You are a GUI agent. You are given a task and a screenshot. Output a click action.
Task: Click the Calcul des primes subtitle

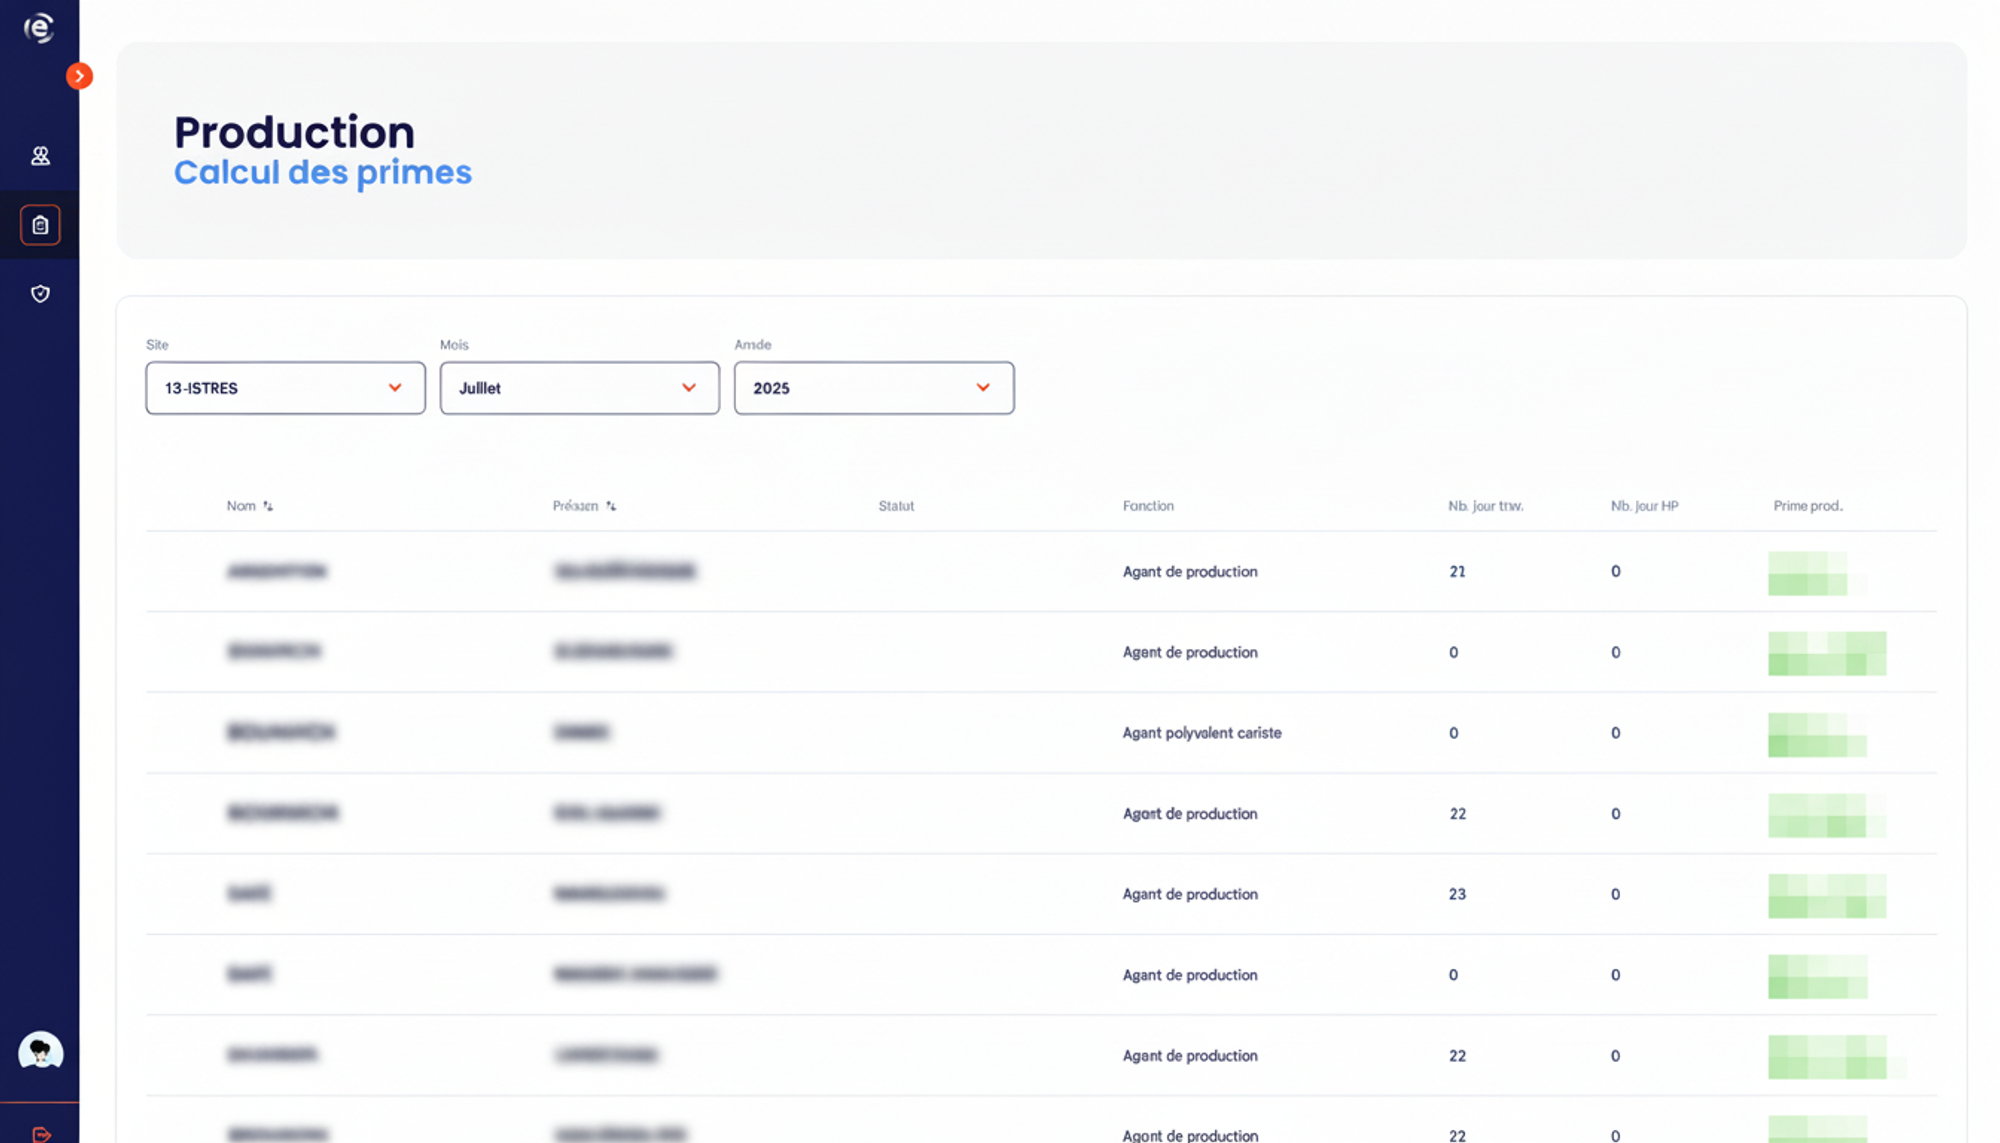[322, 172]
